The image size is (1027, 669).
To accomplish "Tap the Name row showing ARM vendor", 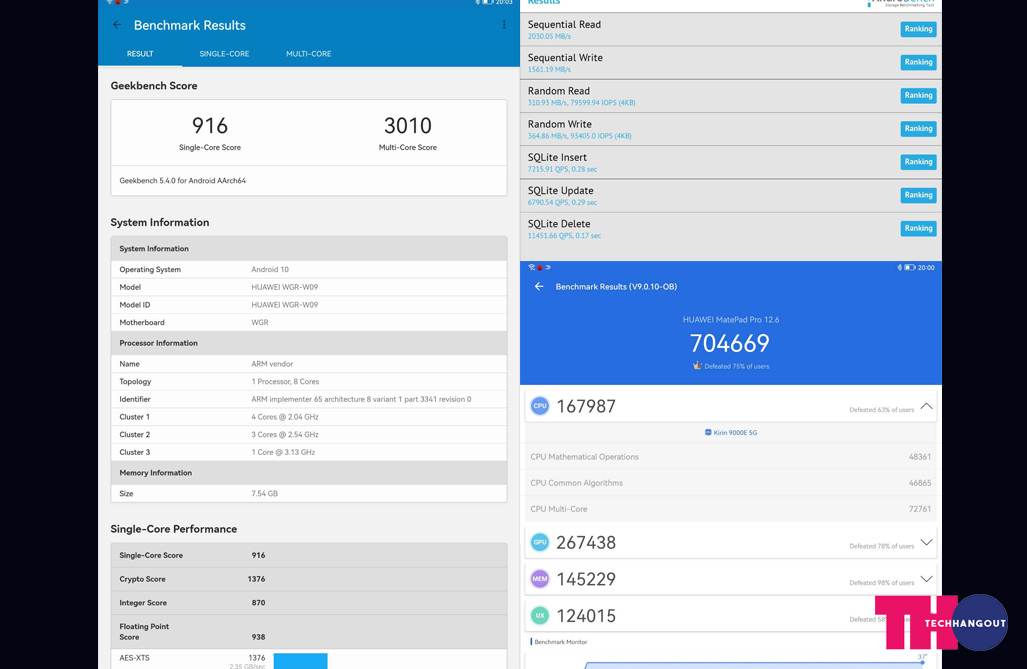I will click(308, 364).
